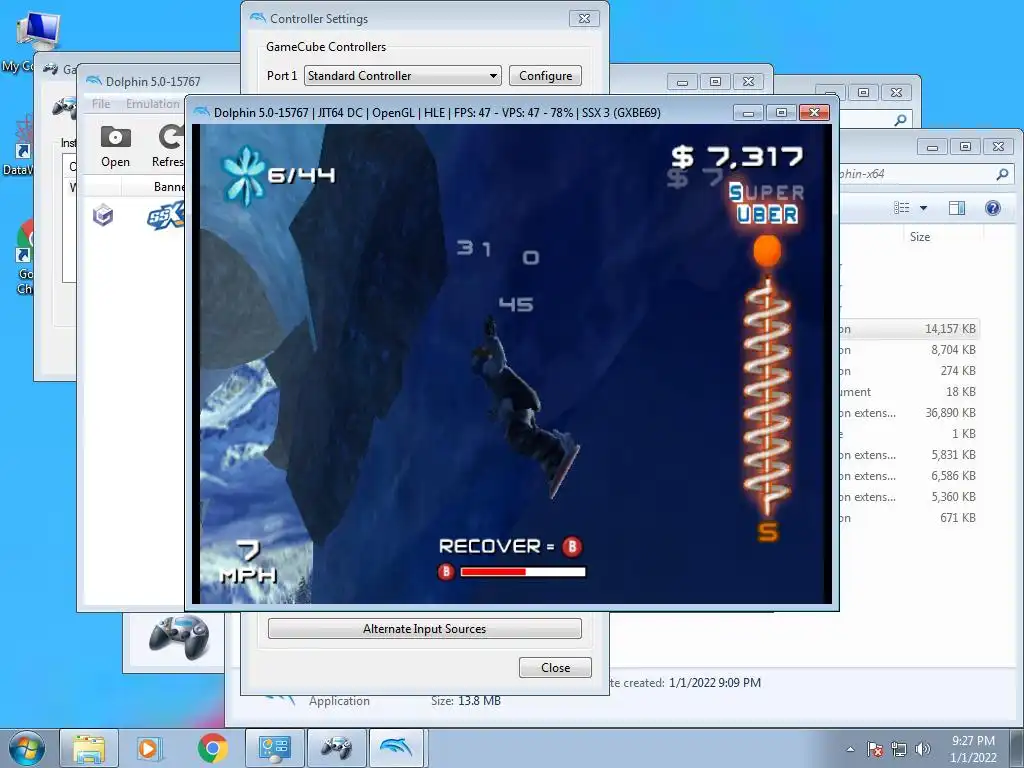Click the search magnifier in Explorer window
This screenshot has height=768, width=1024.
click(1002, 174)
